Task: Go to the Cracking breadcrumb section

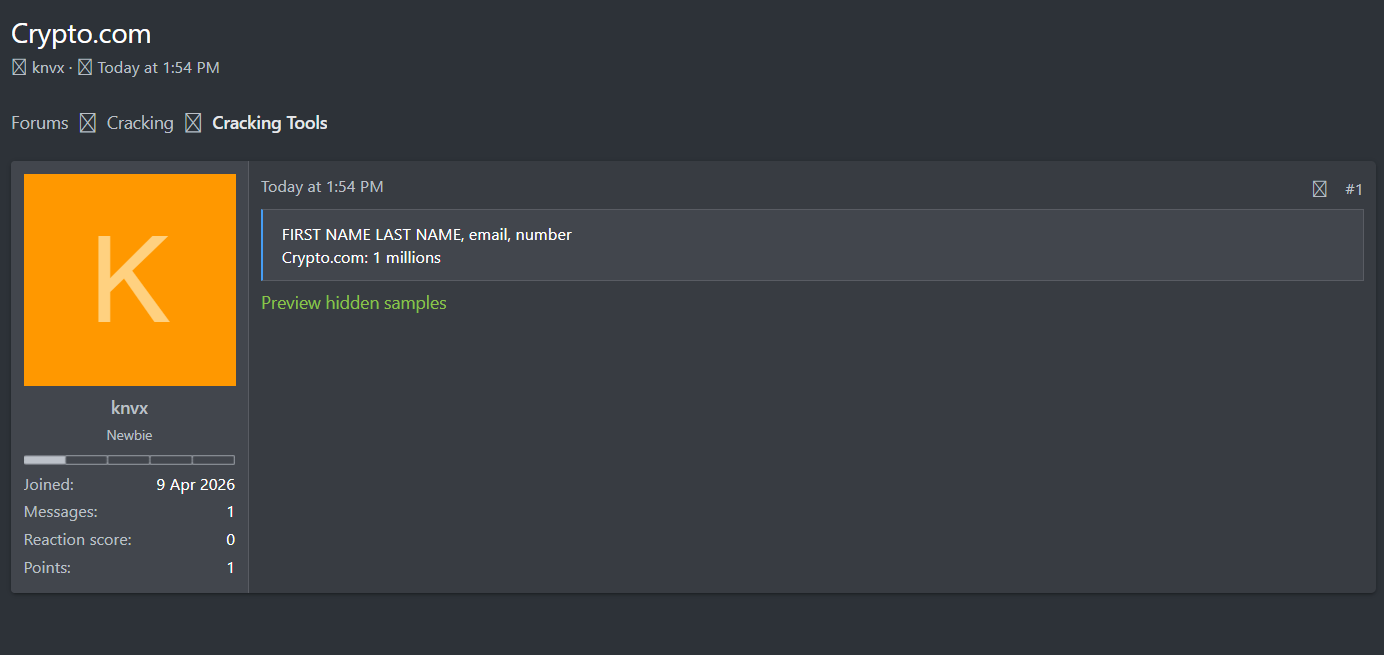Action: (140, 123)
